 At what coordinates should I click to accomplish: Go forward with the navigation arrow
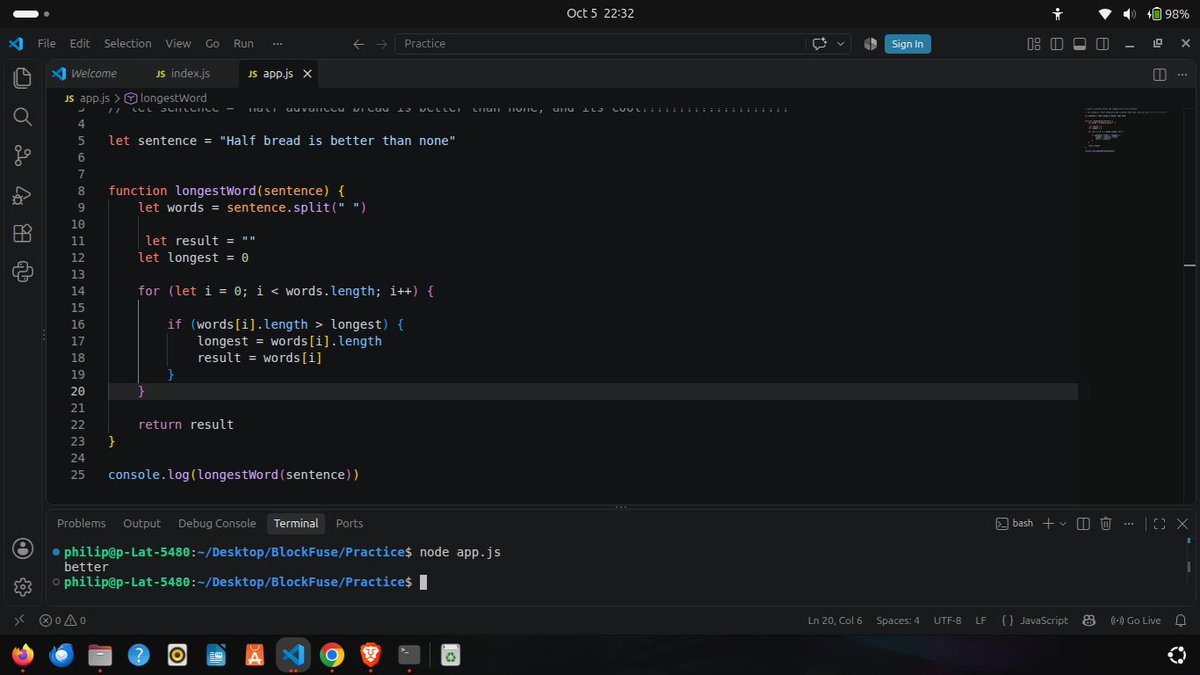click(381, 44)
